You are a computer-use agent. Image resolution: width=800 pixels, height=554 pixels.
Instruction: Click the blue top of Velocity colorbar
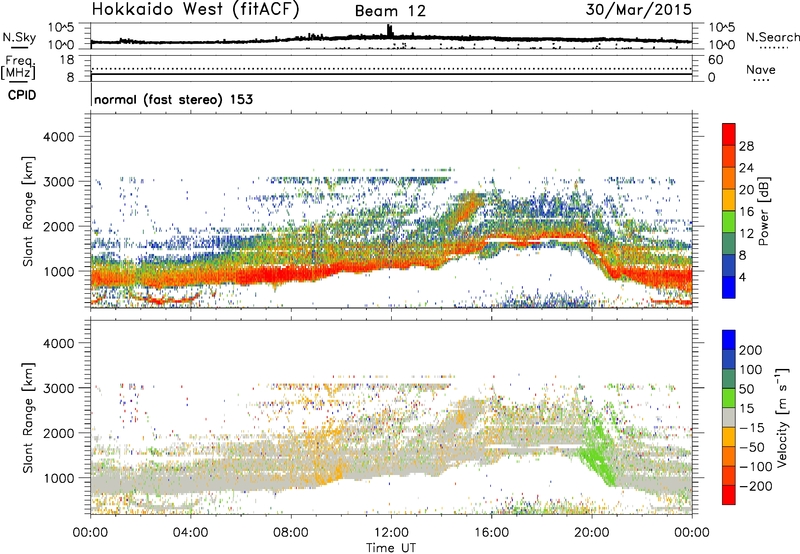click(729, 339)
